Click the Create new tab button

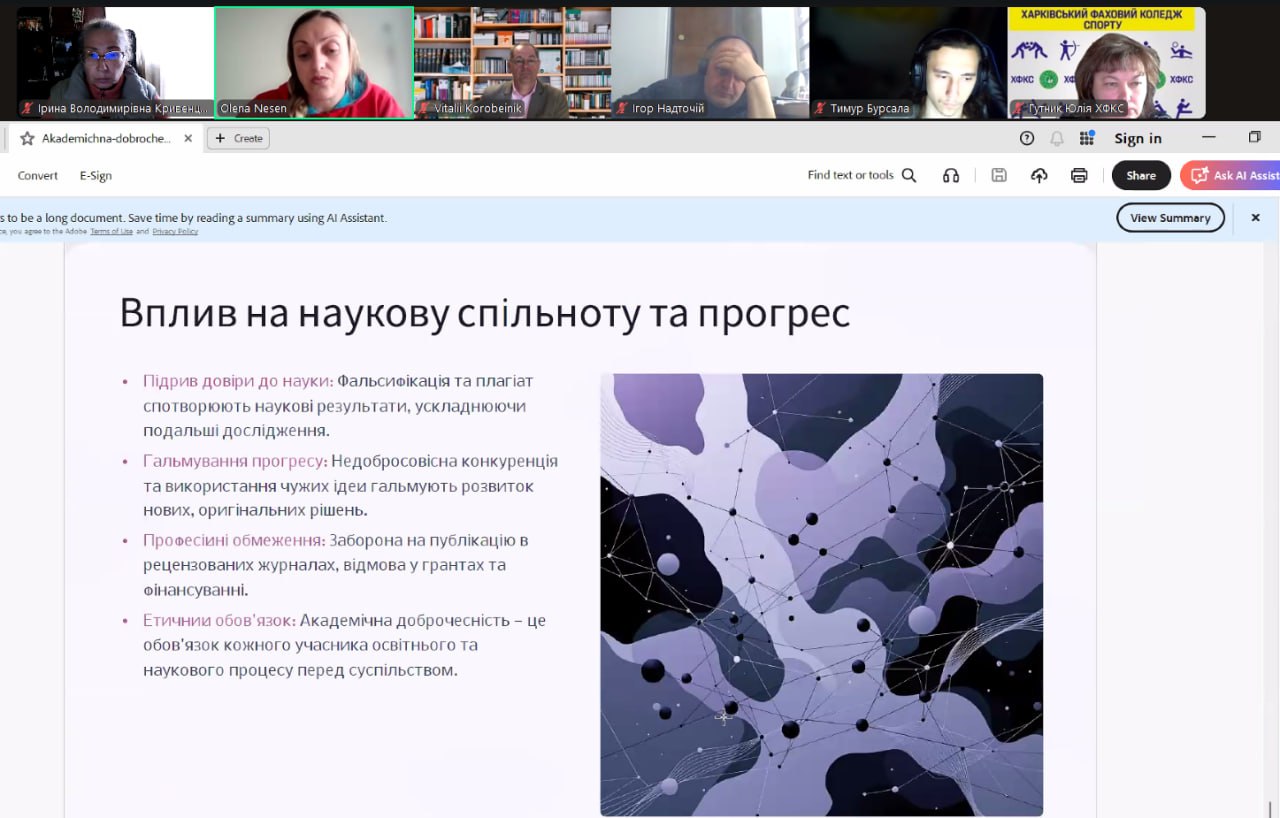tap(238, 138)
